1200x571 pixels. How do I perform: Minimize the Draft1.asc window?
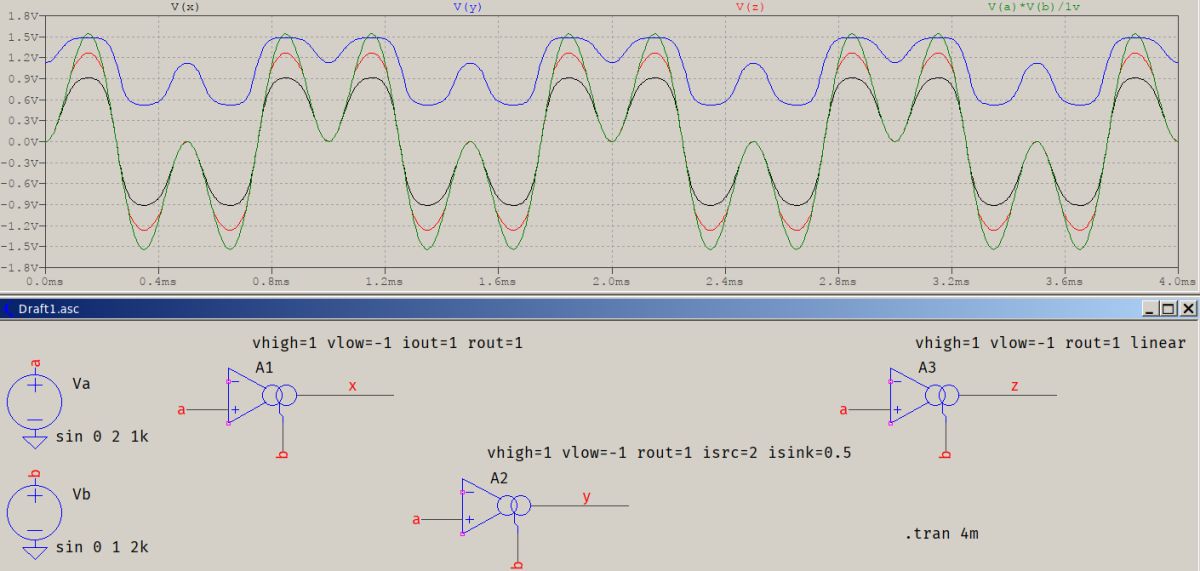tap(1151, 309)
